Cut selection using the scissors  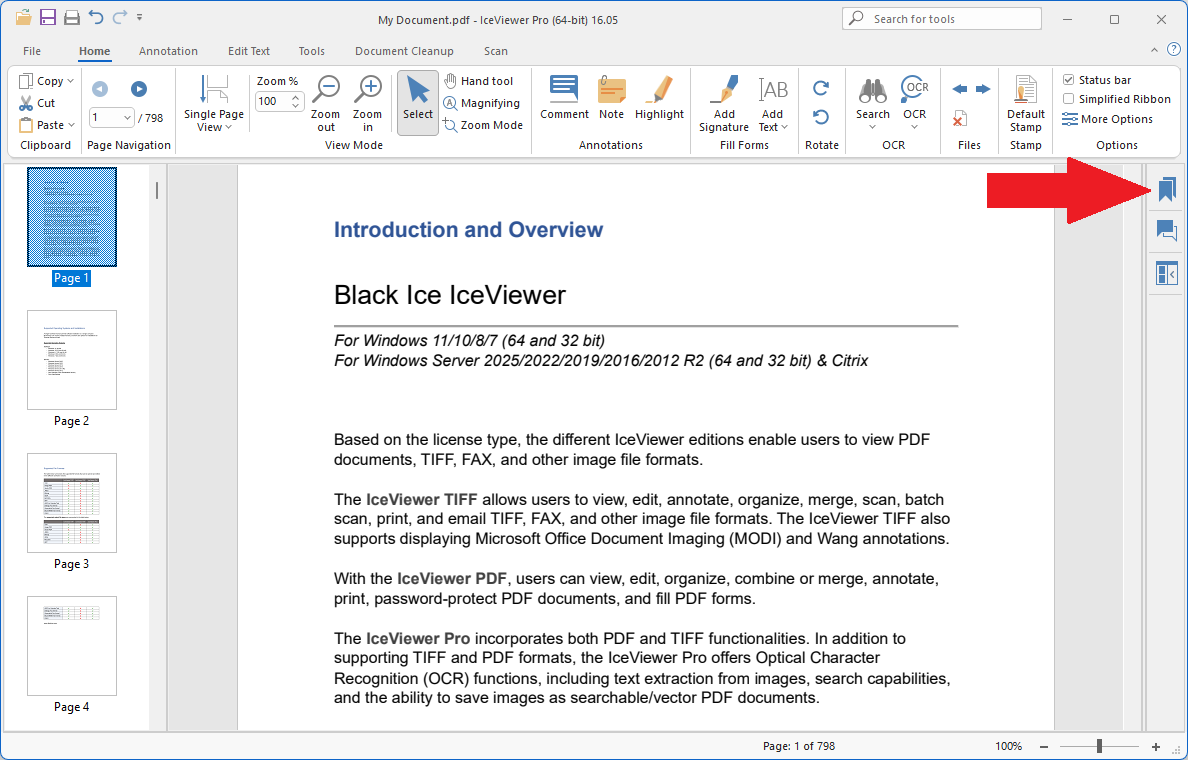point(38,103)
